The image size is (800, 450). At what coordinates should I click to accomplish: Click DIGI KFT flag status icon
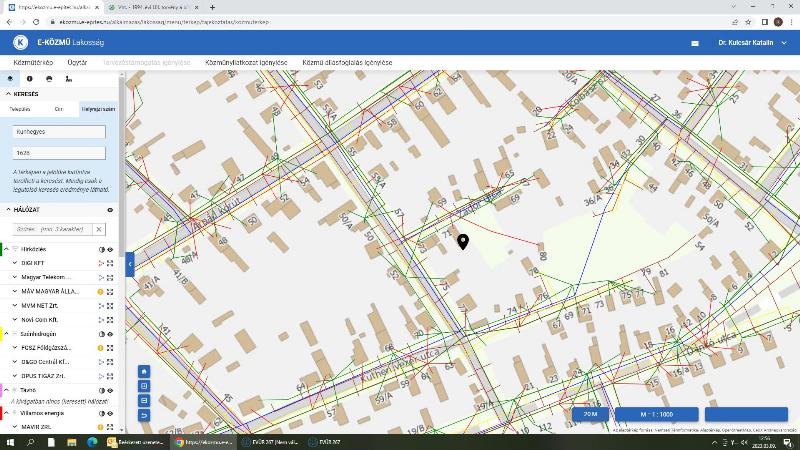coord(101,263)
